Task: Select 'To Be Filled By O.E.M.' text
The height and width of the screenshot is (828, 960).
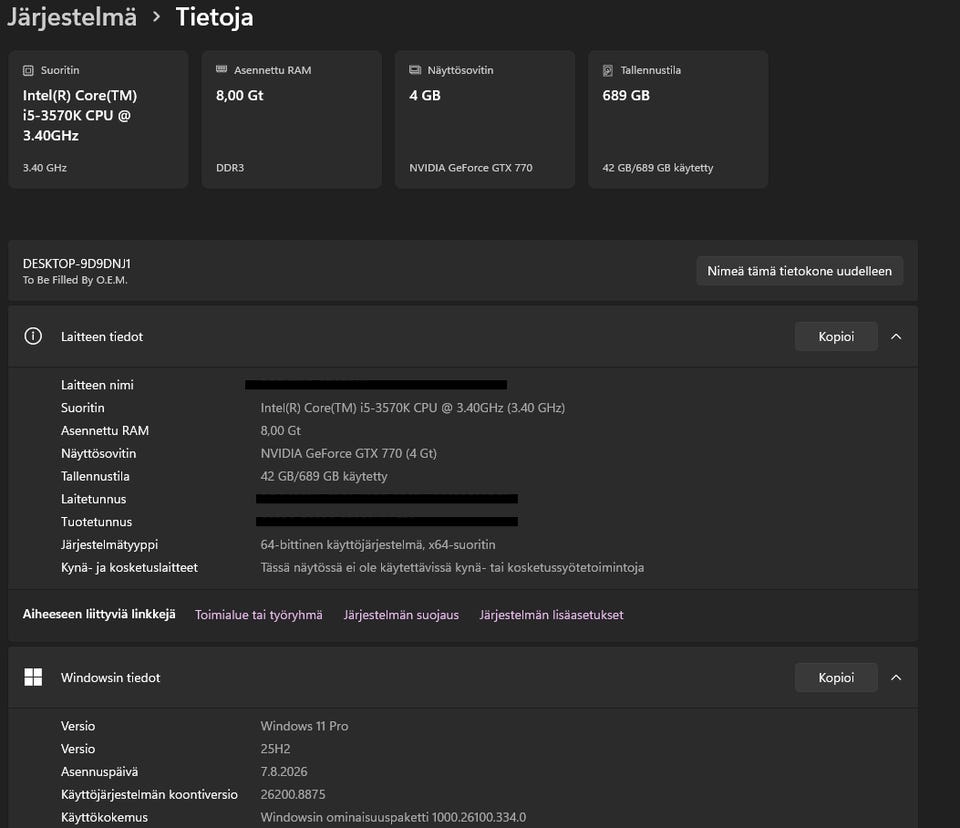Action: click(x=75, y=280)
